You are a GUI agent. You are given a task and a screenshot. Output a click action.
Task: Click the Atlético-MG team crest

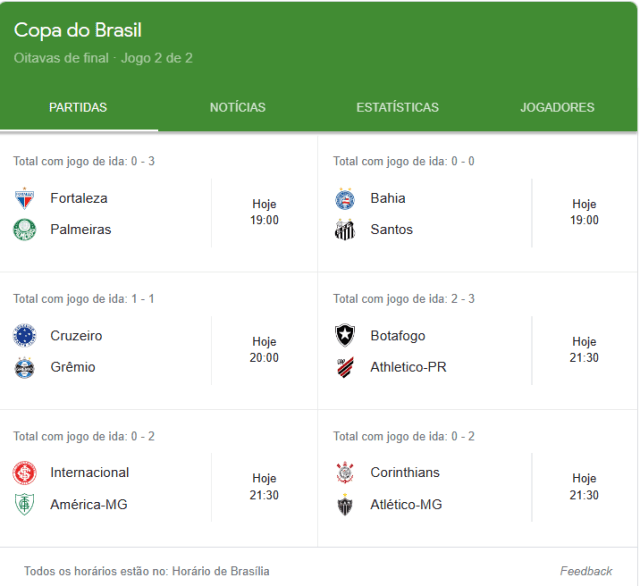point(345,505)
